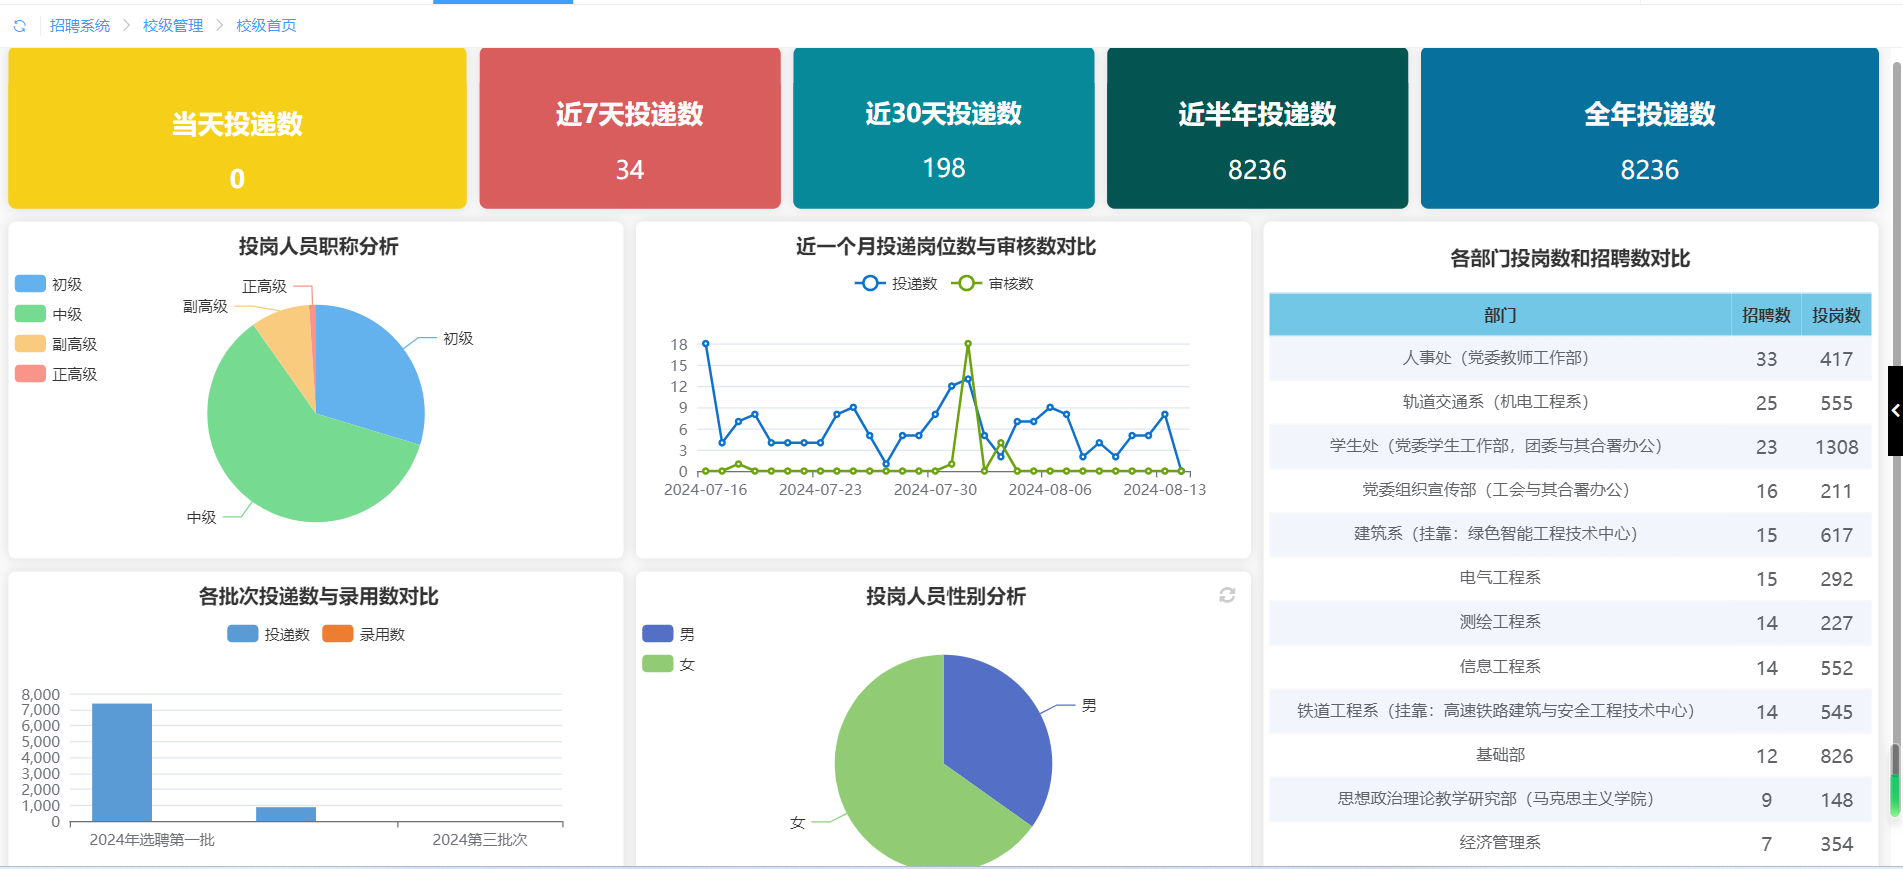Toggle 副高级 legend in job title pie
Viewport: 1903px width, 869px height.
56,344
